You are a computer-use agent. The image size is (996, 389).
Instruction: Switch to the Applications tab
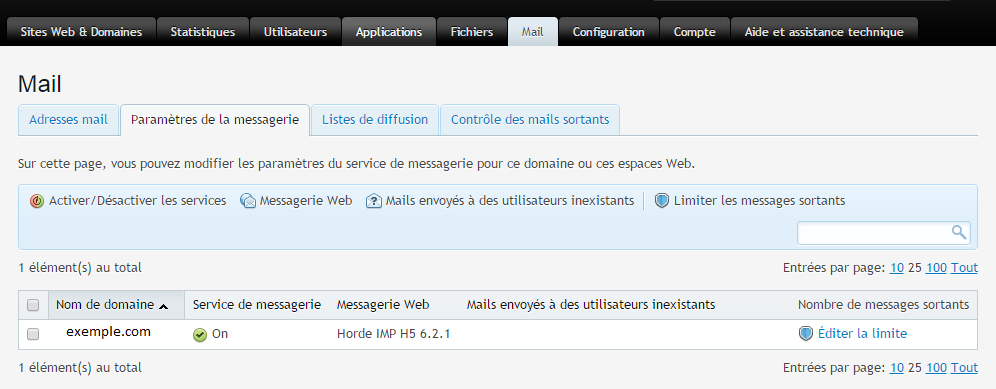pyautogui.click(x=389, y=32)
